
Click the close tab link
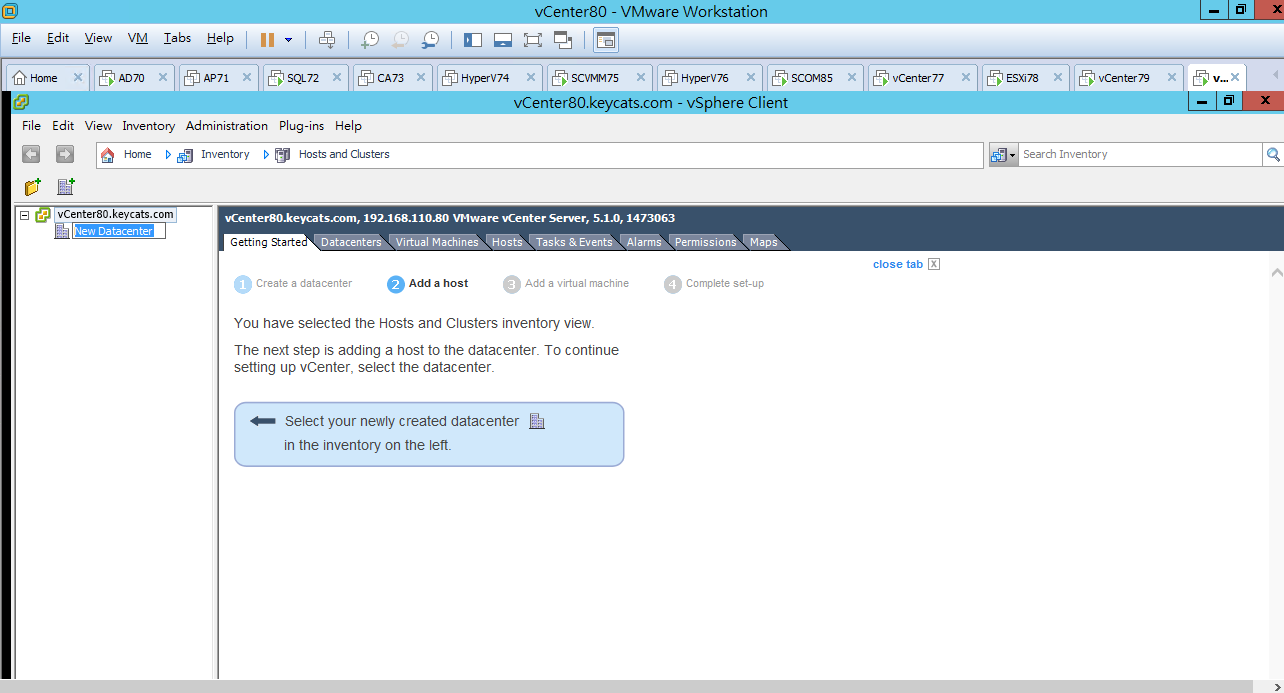(x=898, y=264)
